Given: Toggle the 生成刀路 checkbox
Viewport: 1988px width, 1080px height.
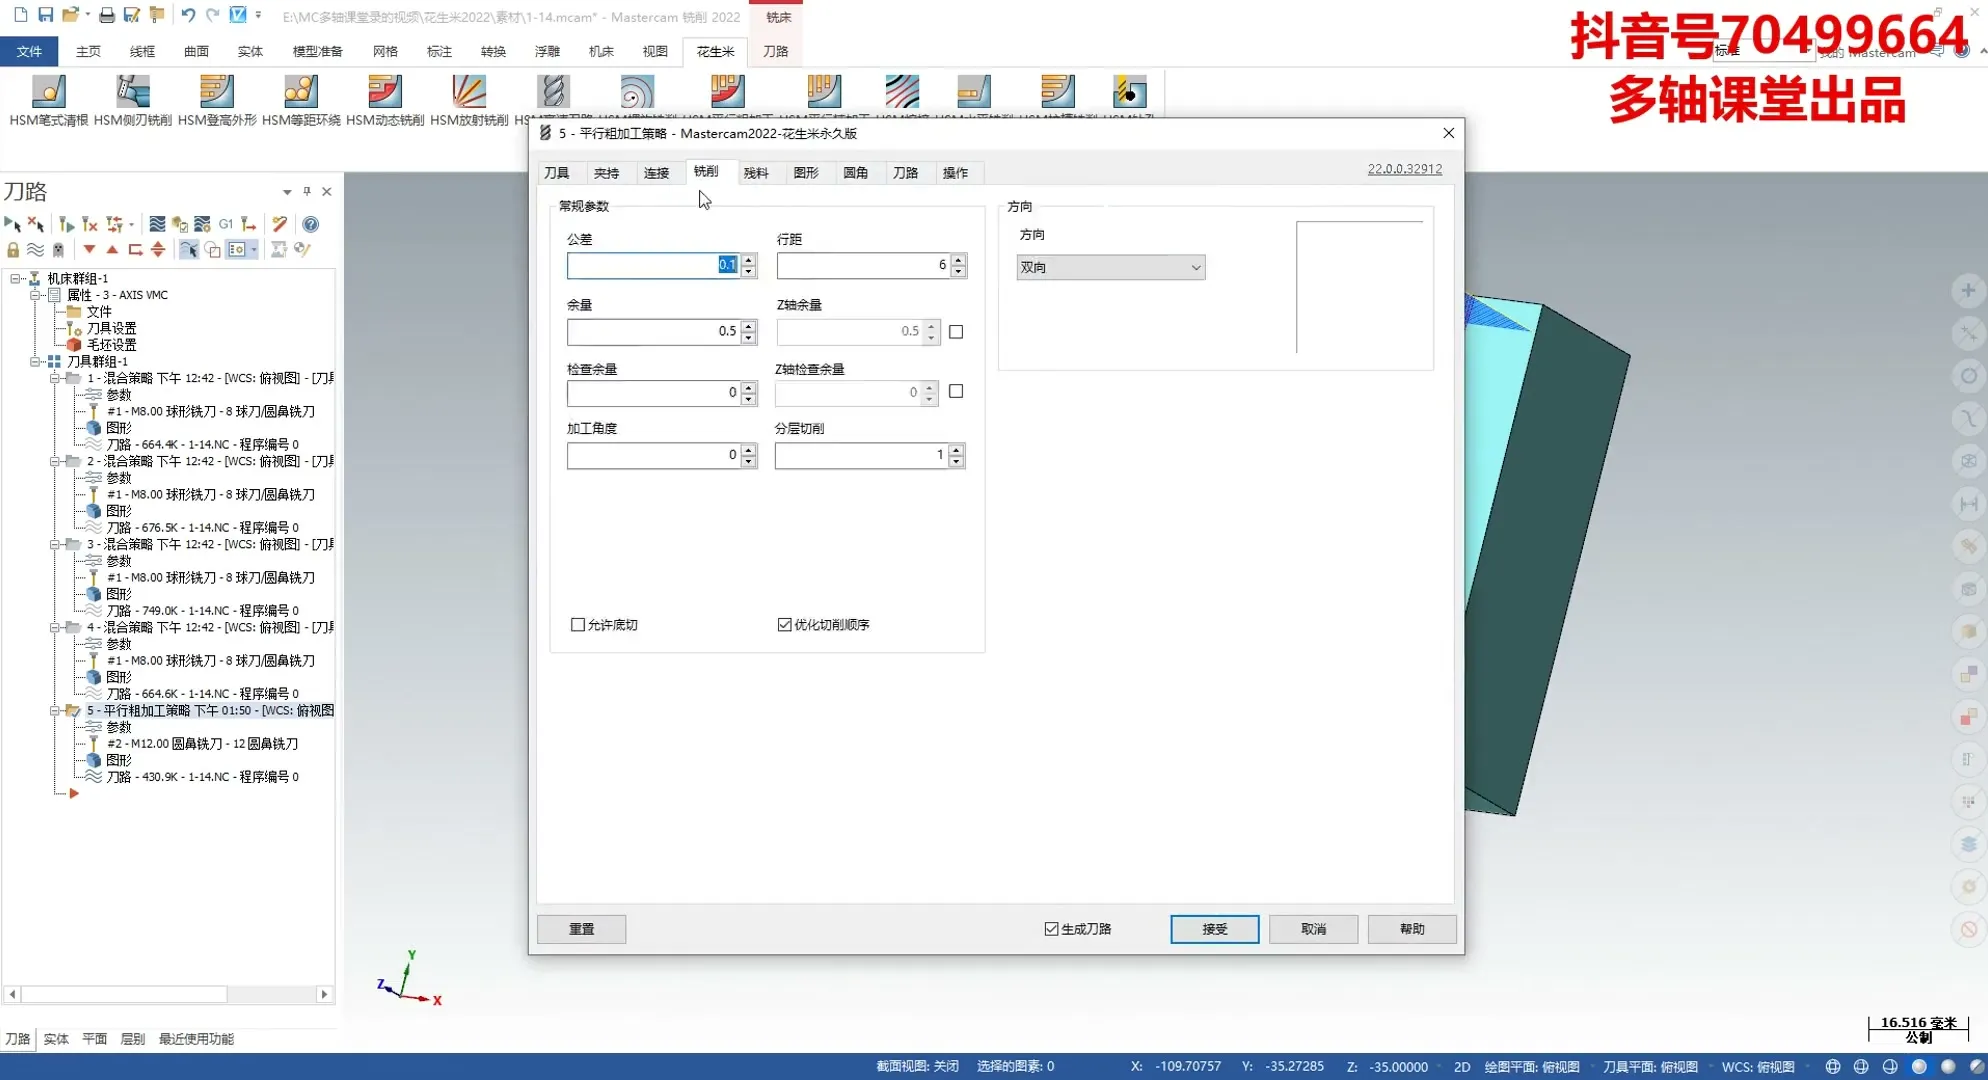Looking at the screenshot, I should (x=1051, y=929).
